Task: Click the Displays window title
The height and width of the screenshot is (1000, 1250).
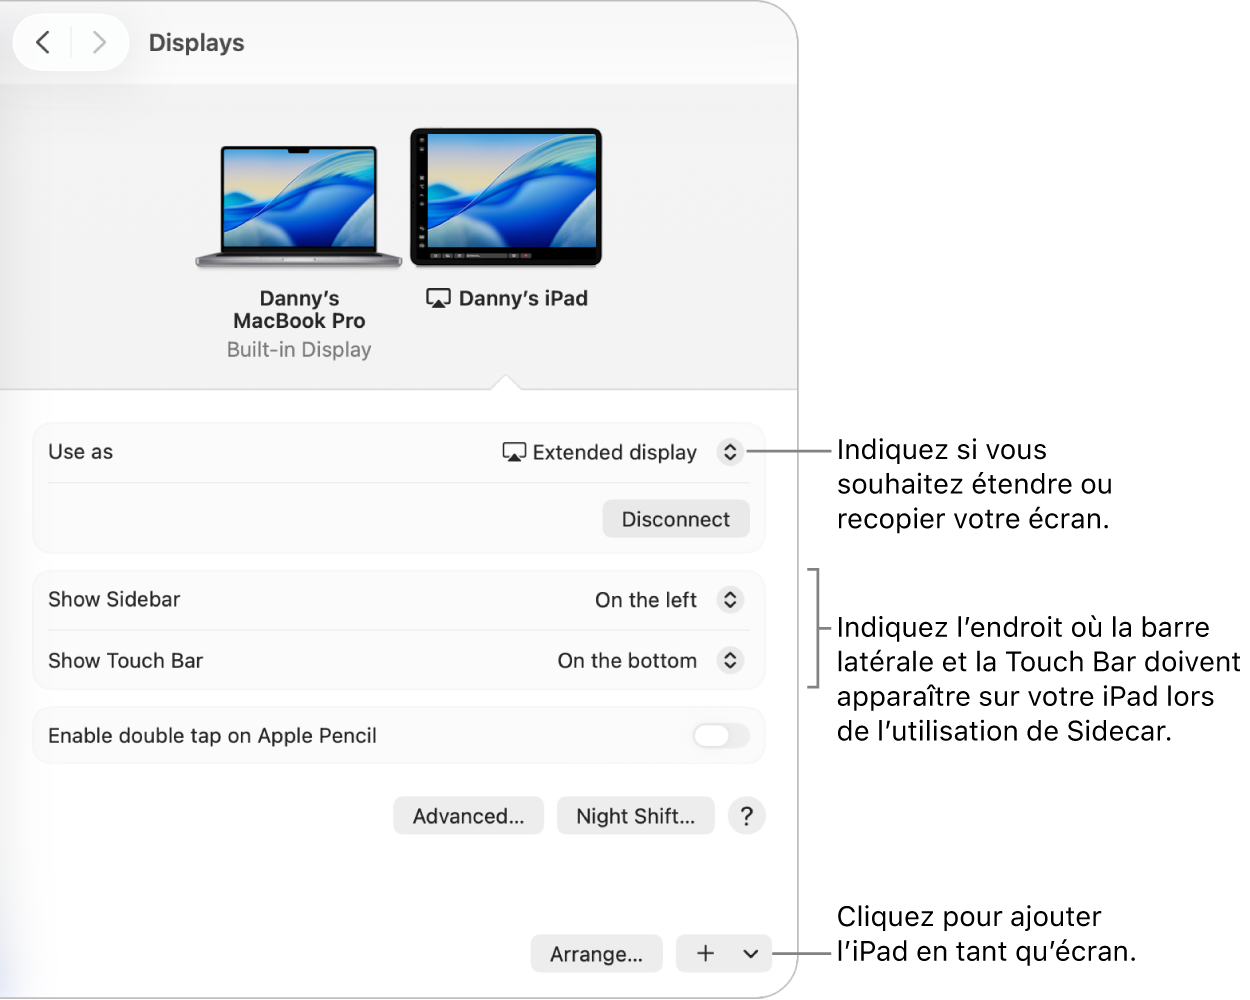Action: (x=196, y=42)
